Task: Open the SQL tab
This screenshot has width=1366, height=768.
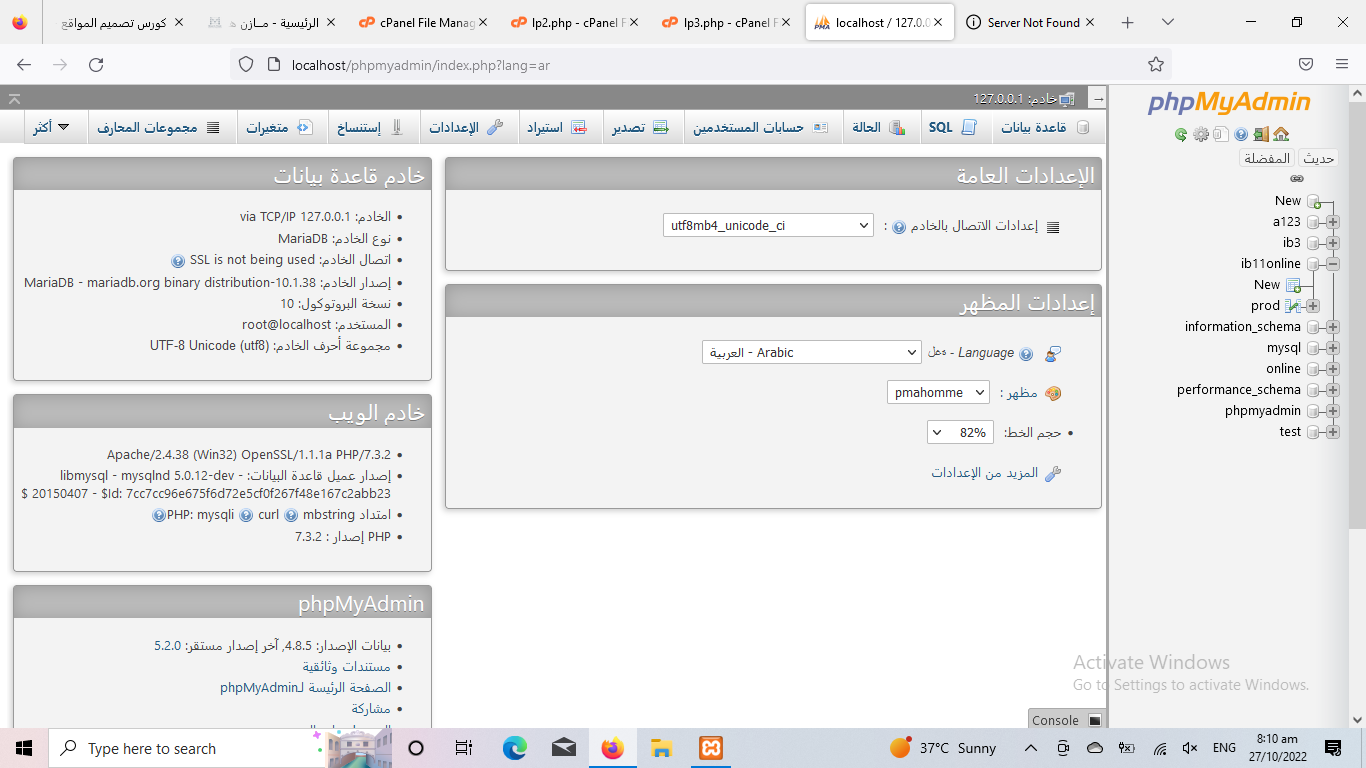Action: pos(951,127)
